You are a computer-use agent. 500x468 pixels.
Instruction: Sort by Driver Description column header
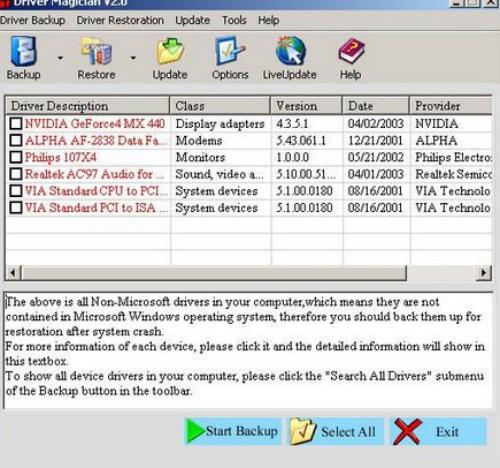(87, 106)
